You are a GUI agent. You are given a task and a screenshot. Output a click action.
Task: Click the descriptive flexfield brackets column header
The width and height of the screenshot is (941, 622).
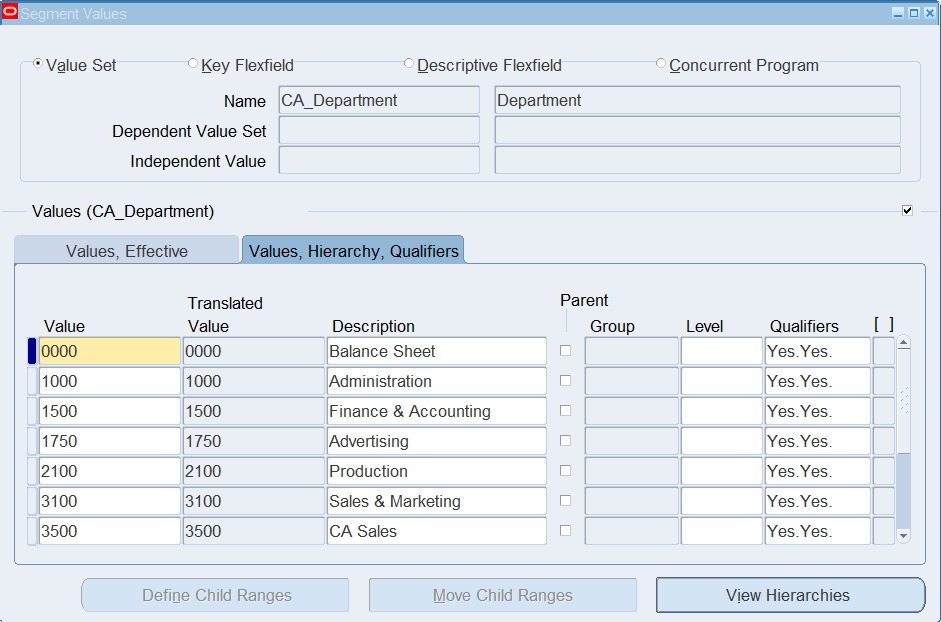coord(883,325)
